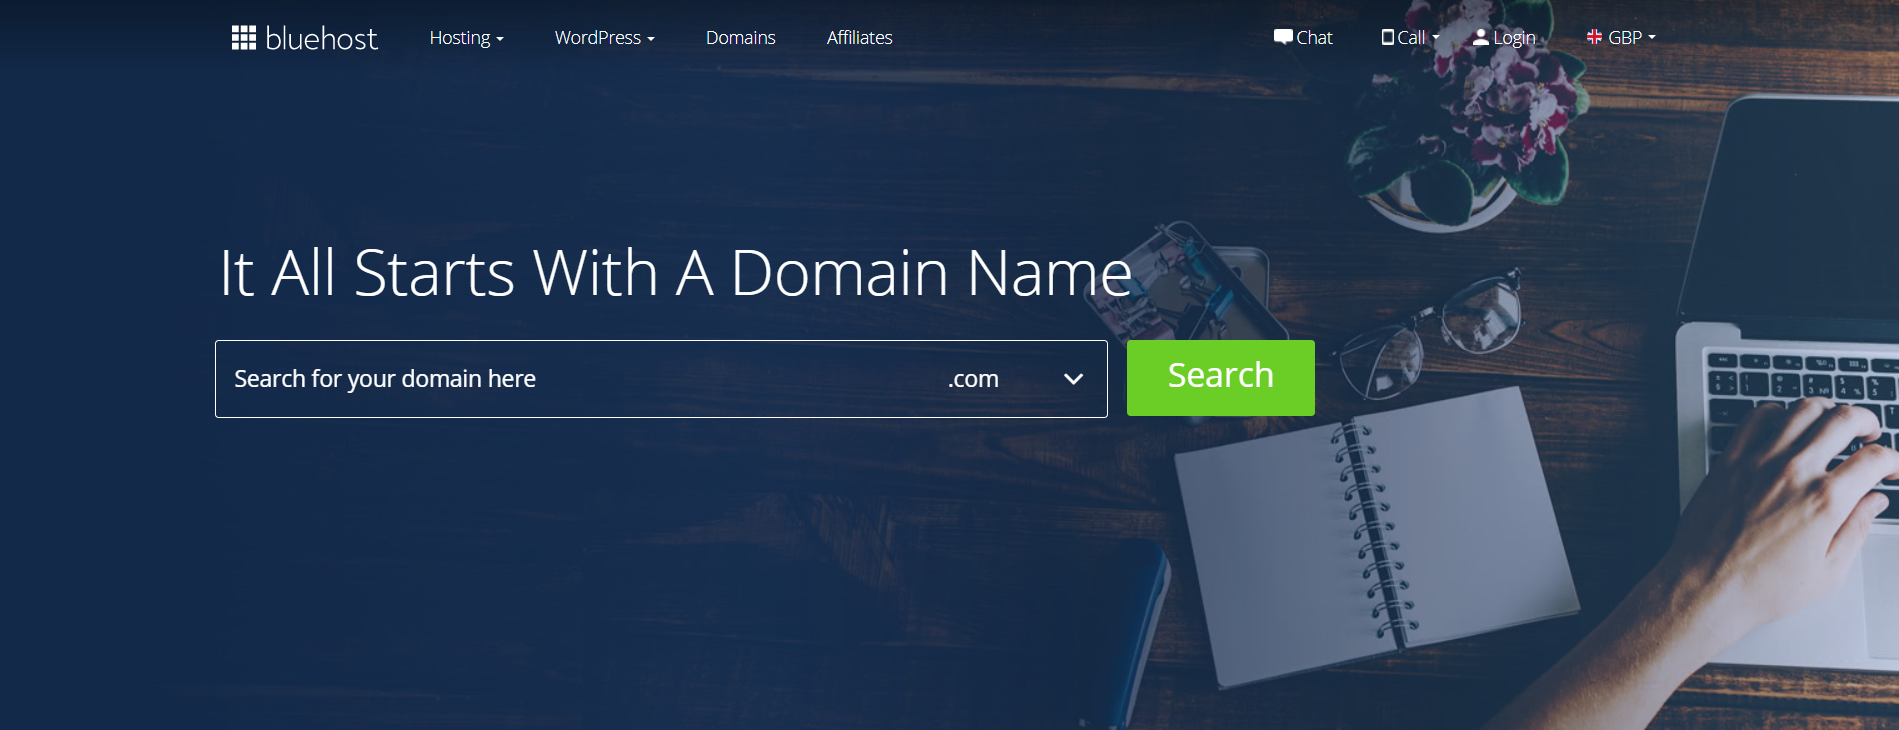
Task: Click the chevron beside .com
Action: tap(1073, 379)
